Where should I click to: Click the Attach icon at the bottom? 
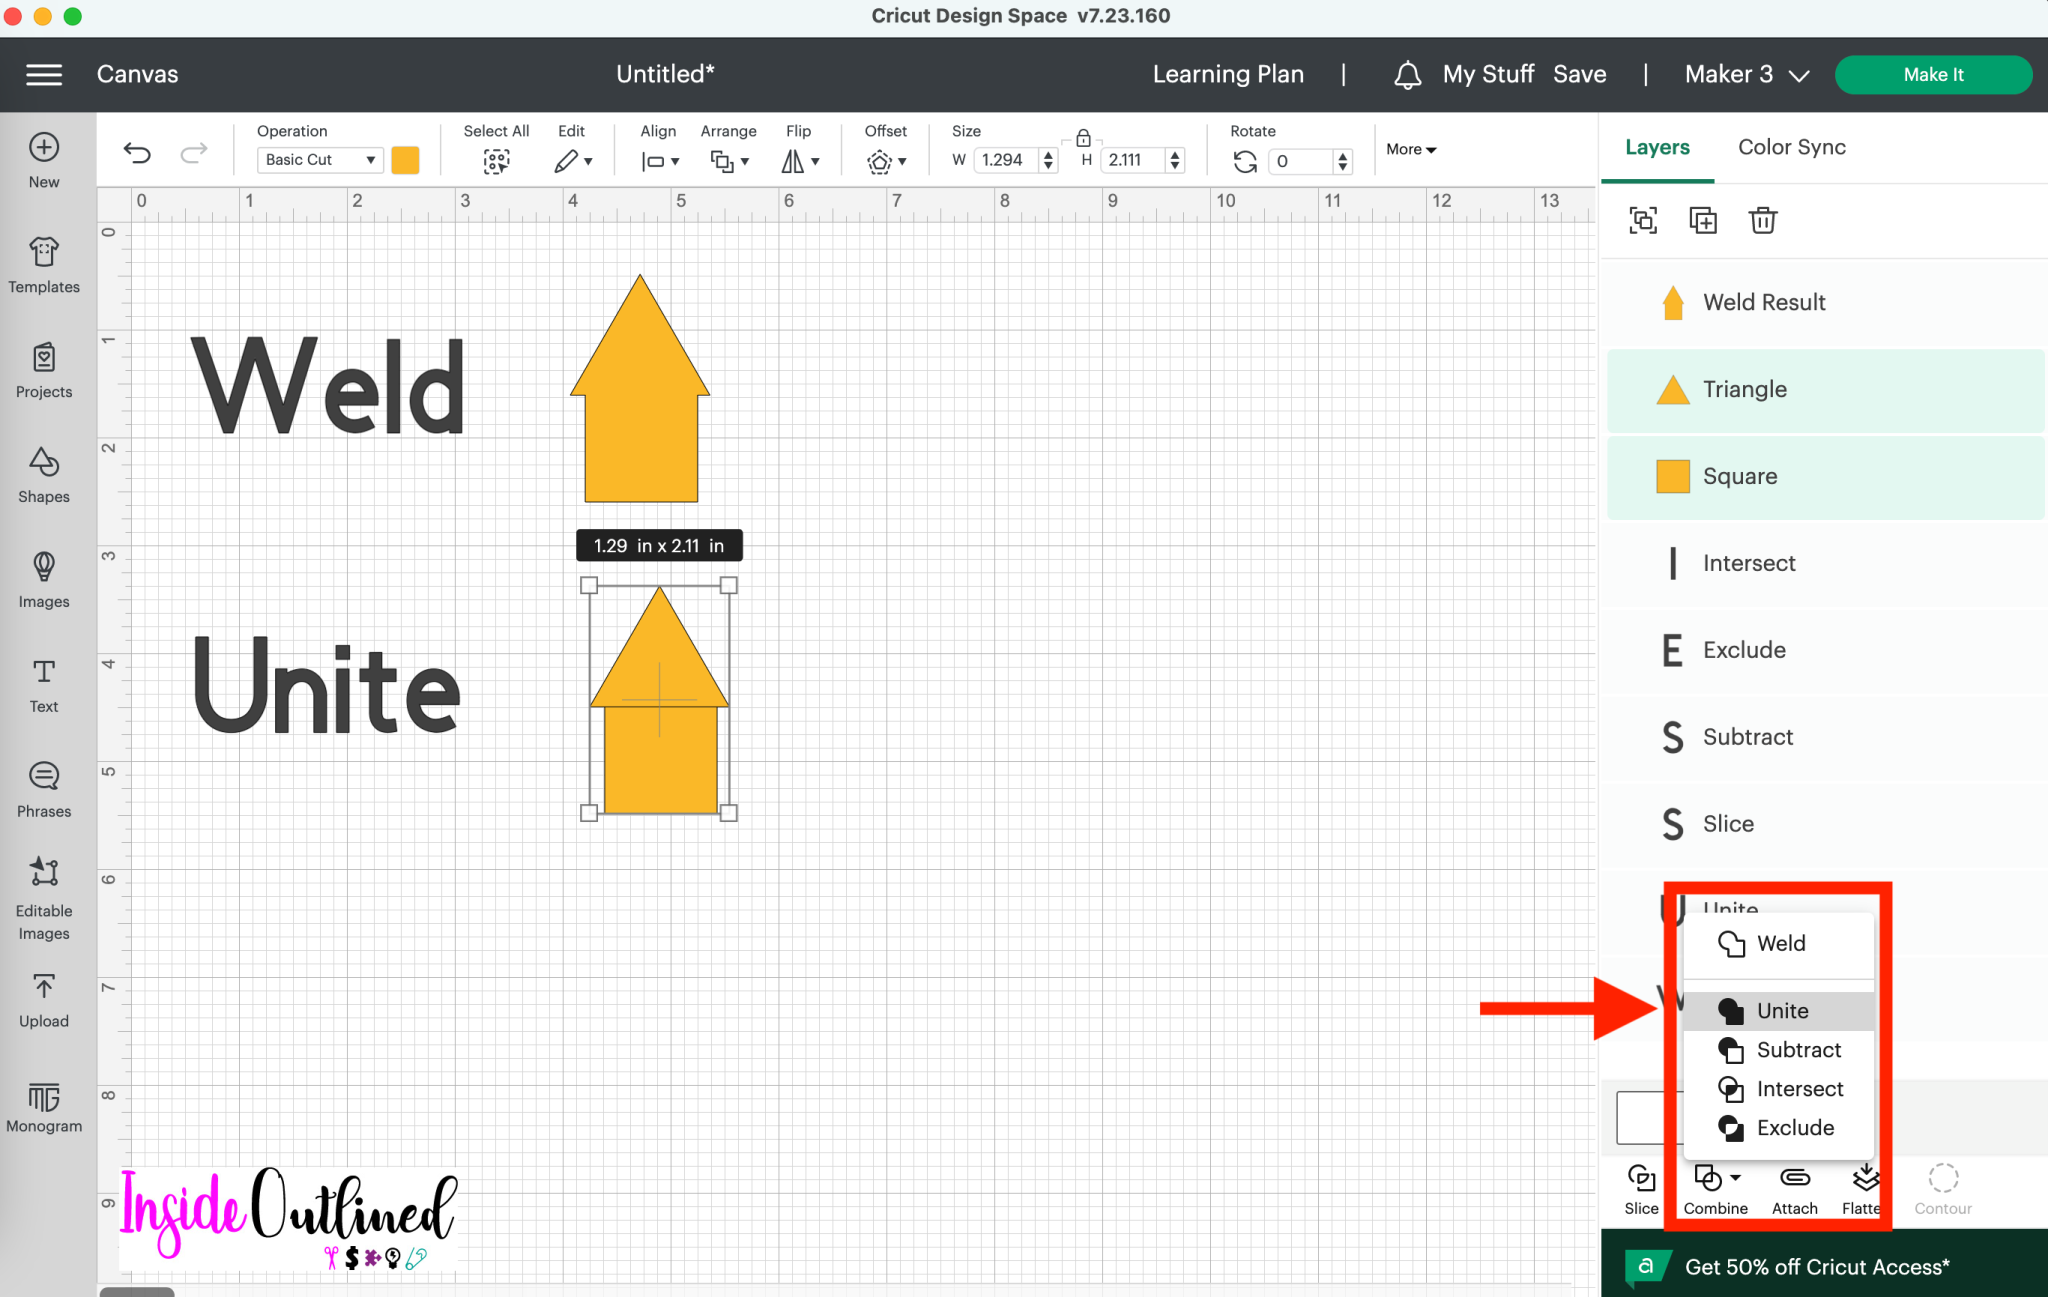[1795, 1180]
